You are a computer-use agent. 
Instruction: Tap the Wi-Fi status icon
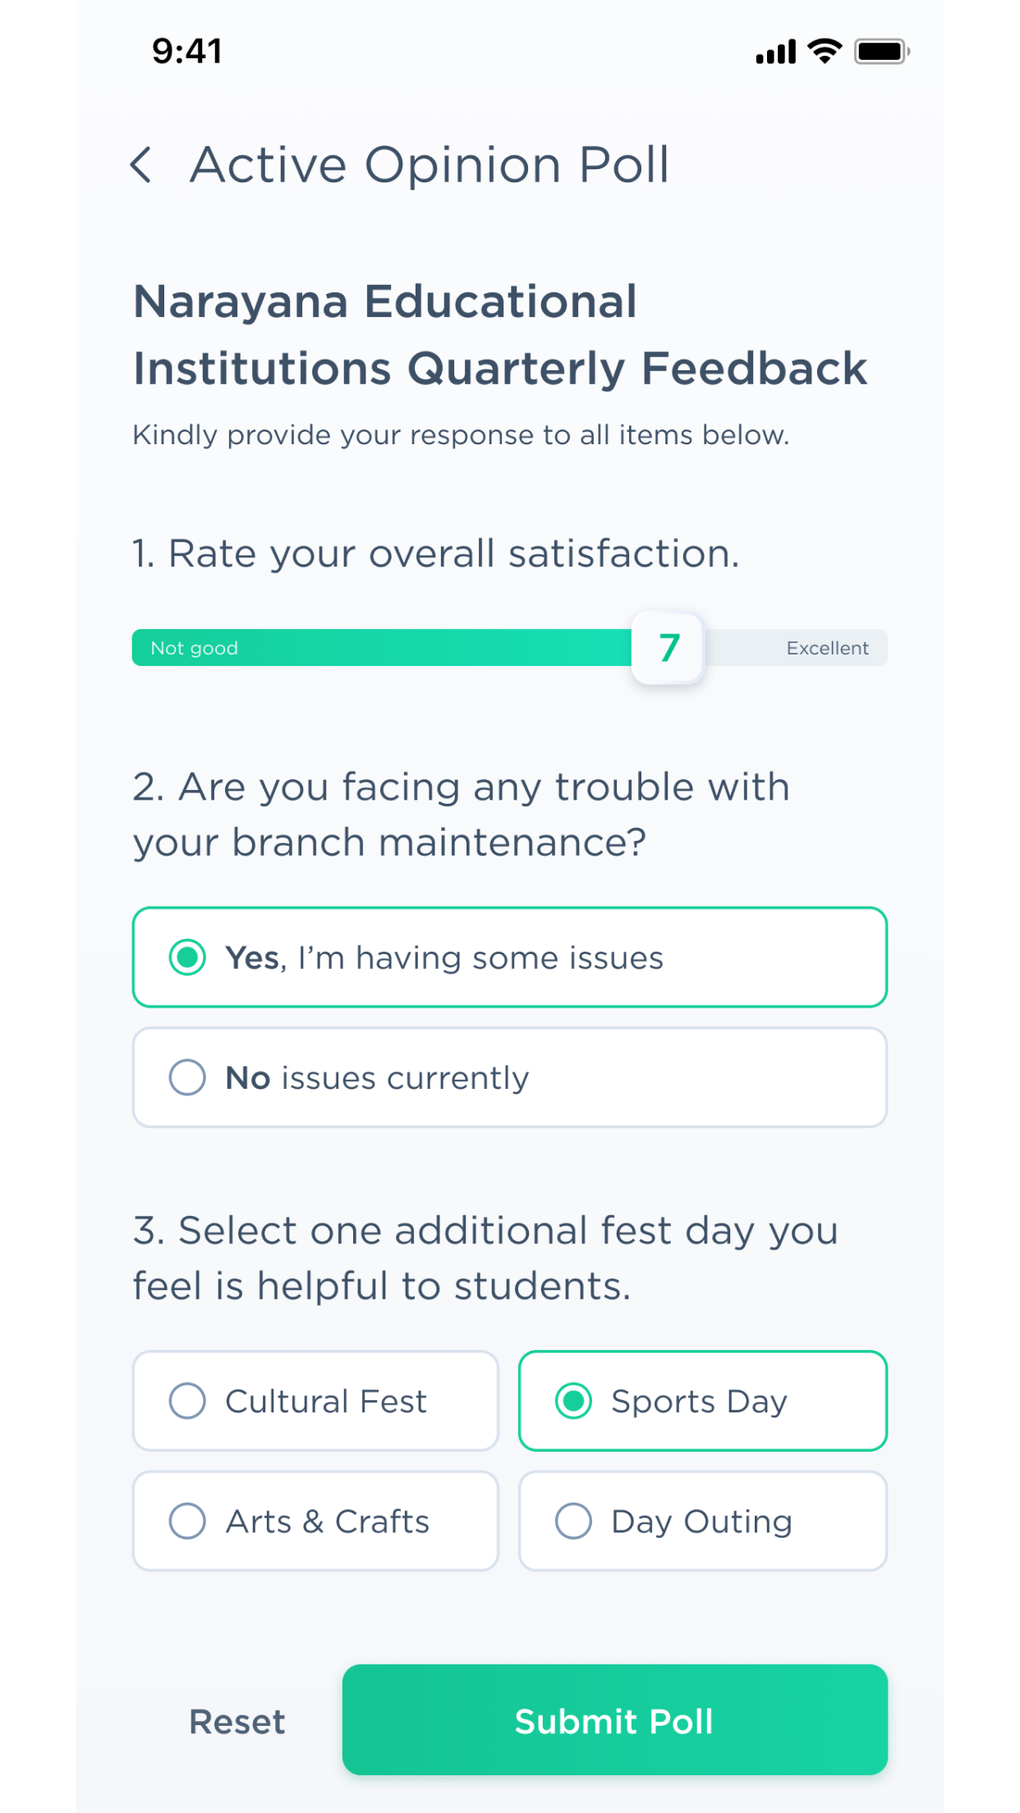[x=825, y=51]
